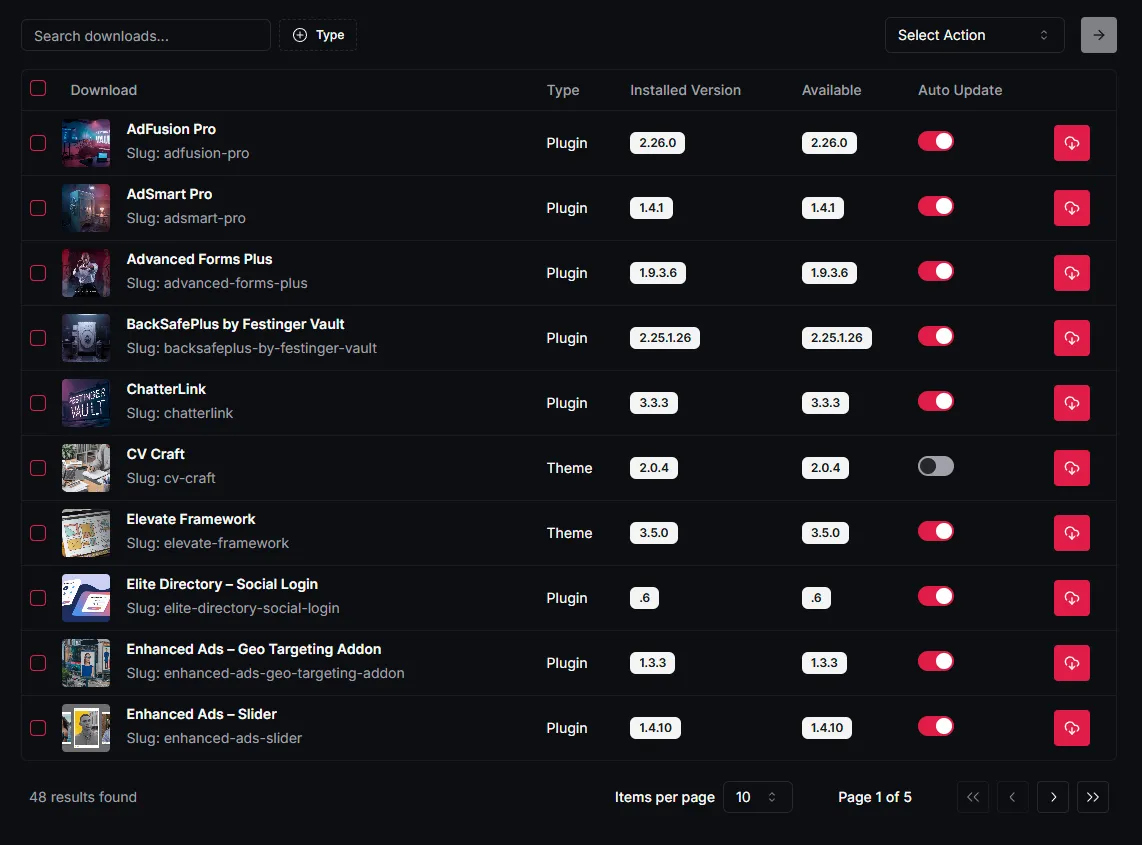The width and height of the screenshot is (1142, 845).
Task: Check the select-all checkbox in the header
Action: (37, 88)
